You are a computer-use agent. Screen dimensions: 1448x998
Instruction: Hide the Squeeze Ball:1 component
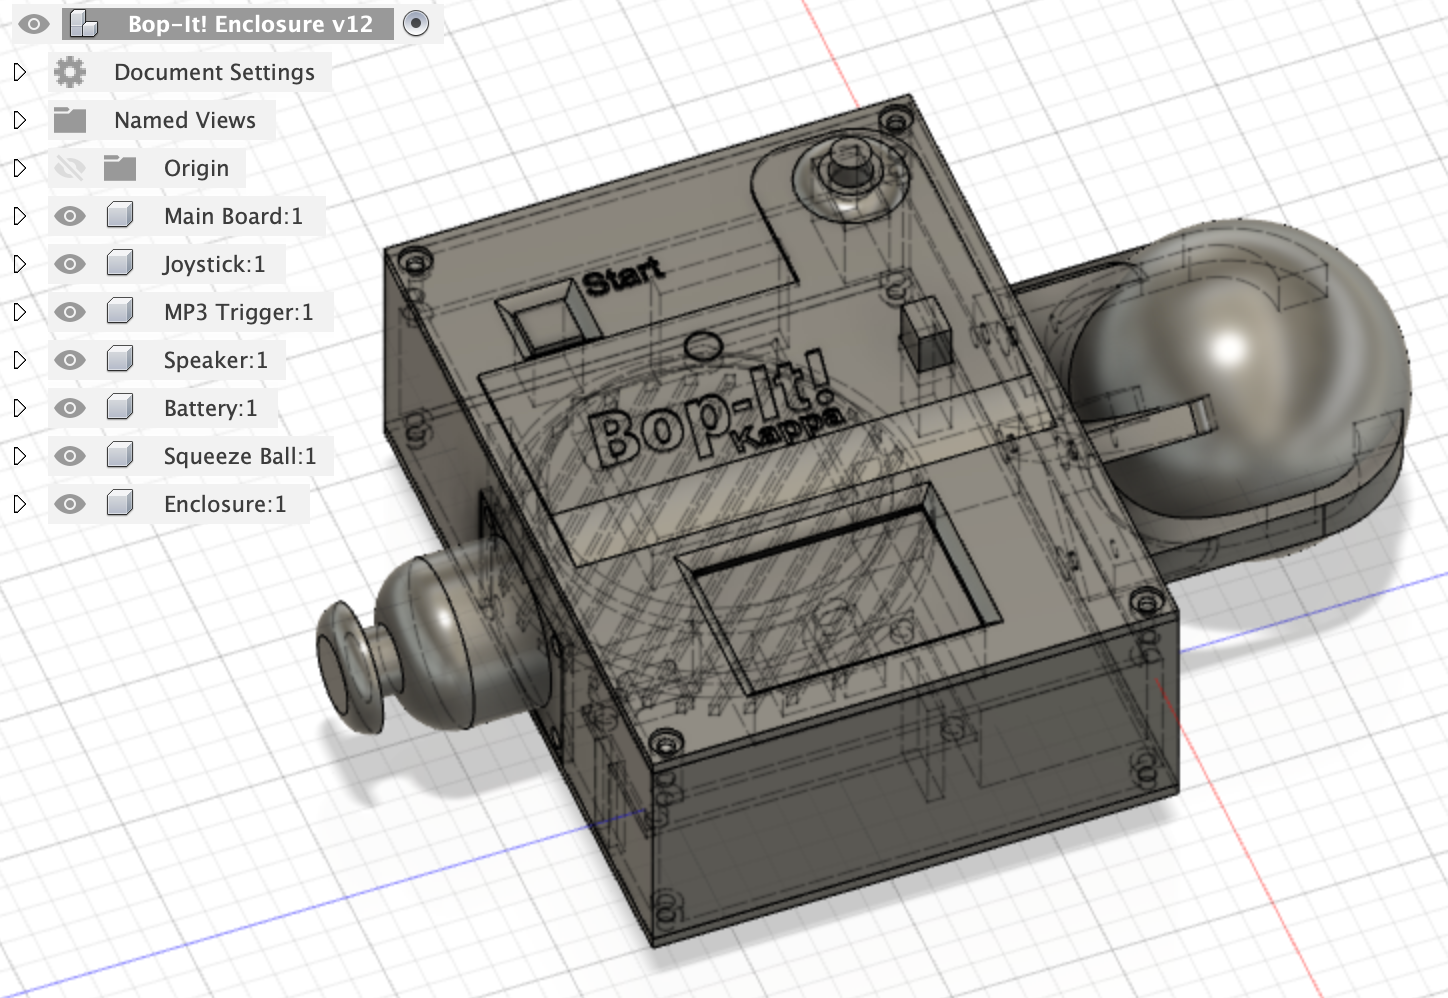70,456
